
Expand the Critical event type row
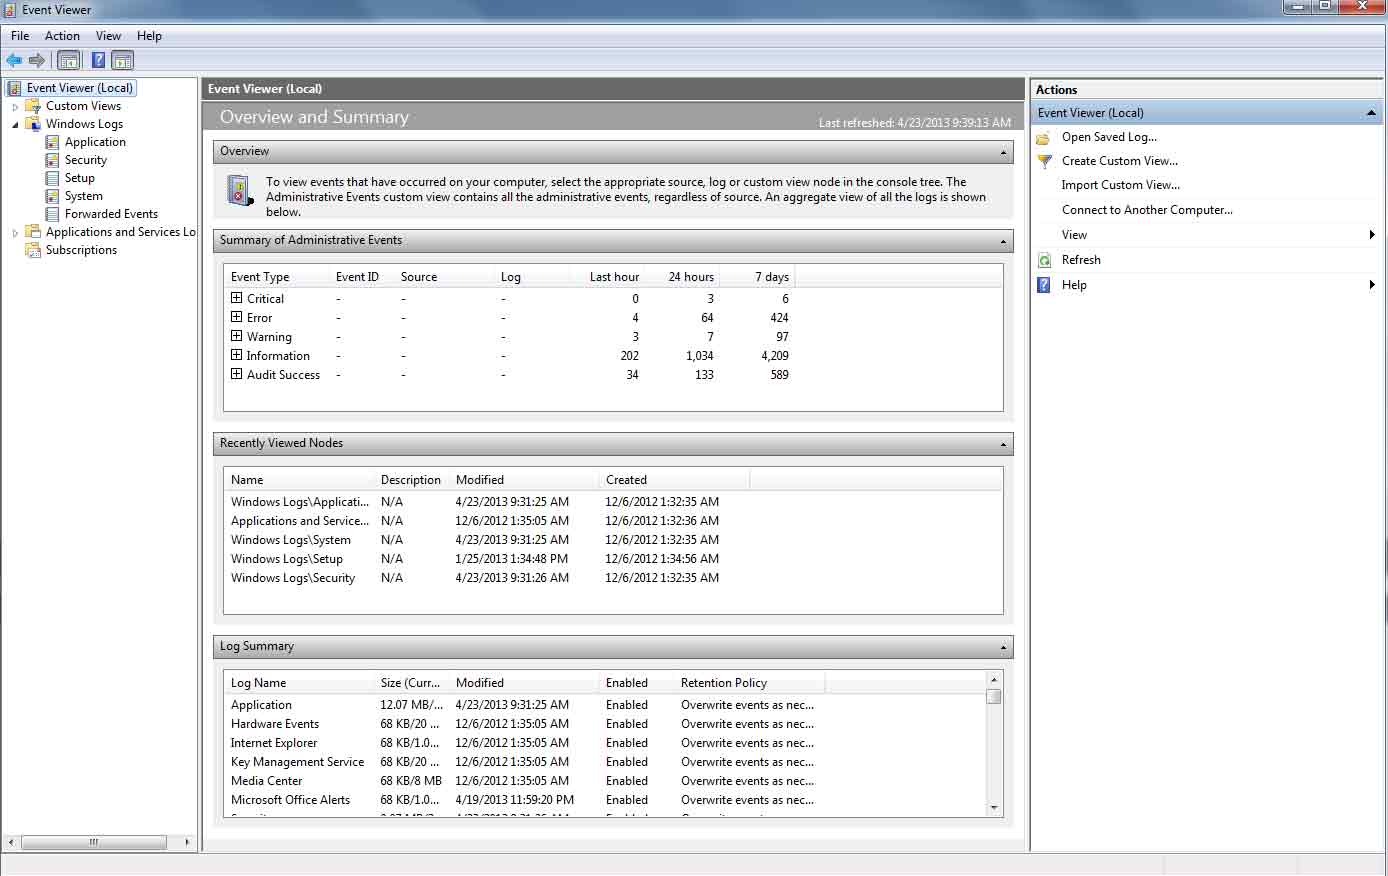pos(237,298)
